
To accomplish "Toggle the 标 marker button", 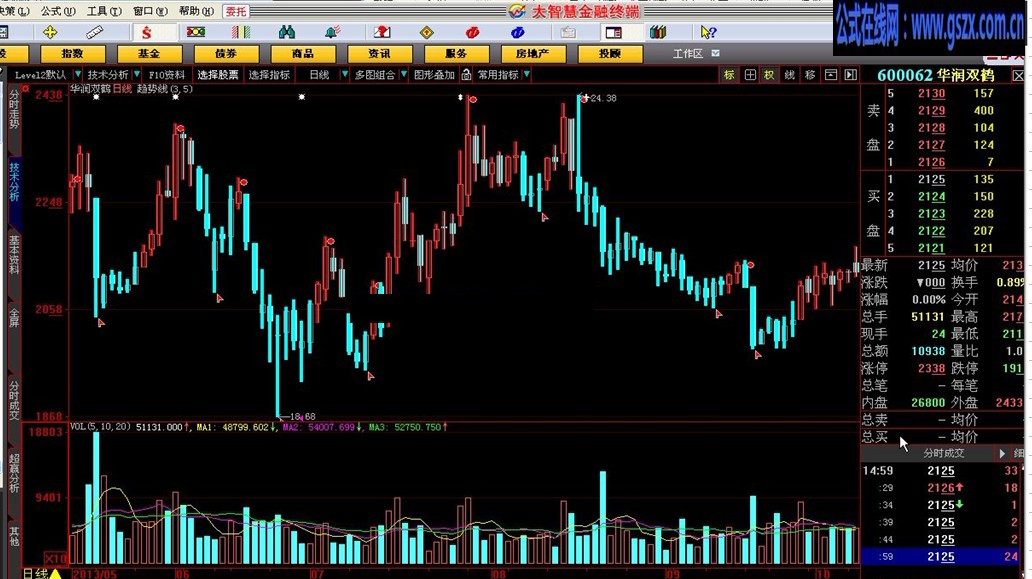I will click(x=729, y=75).
